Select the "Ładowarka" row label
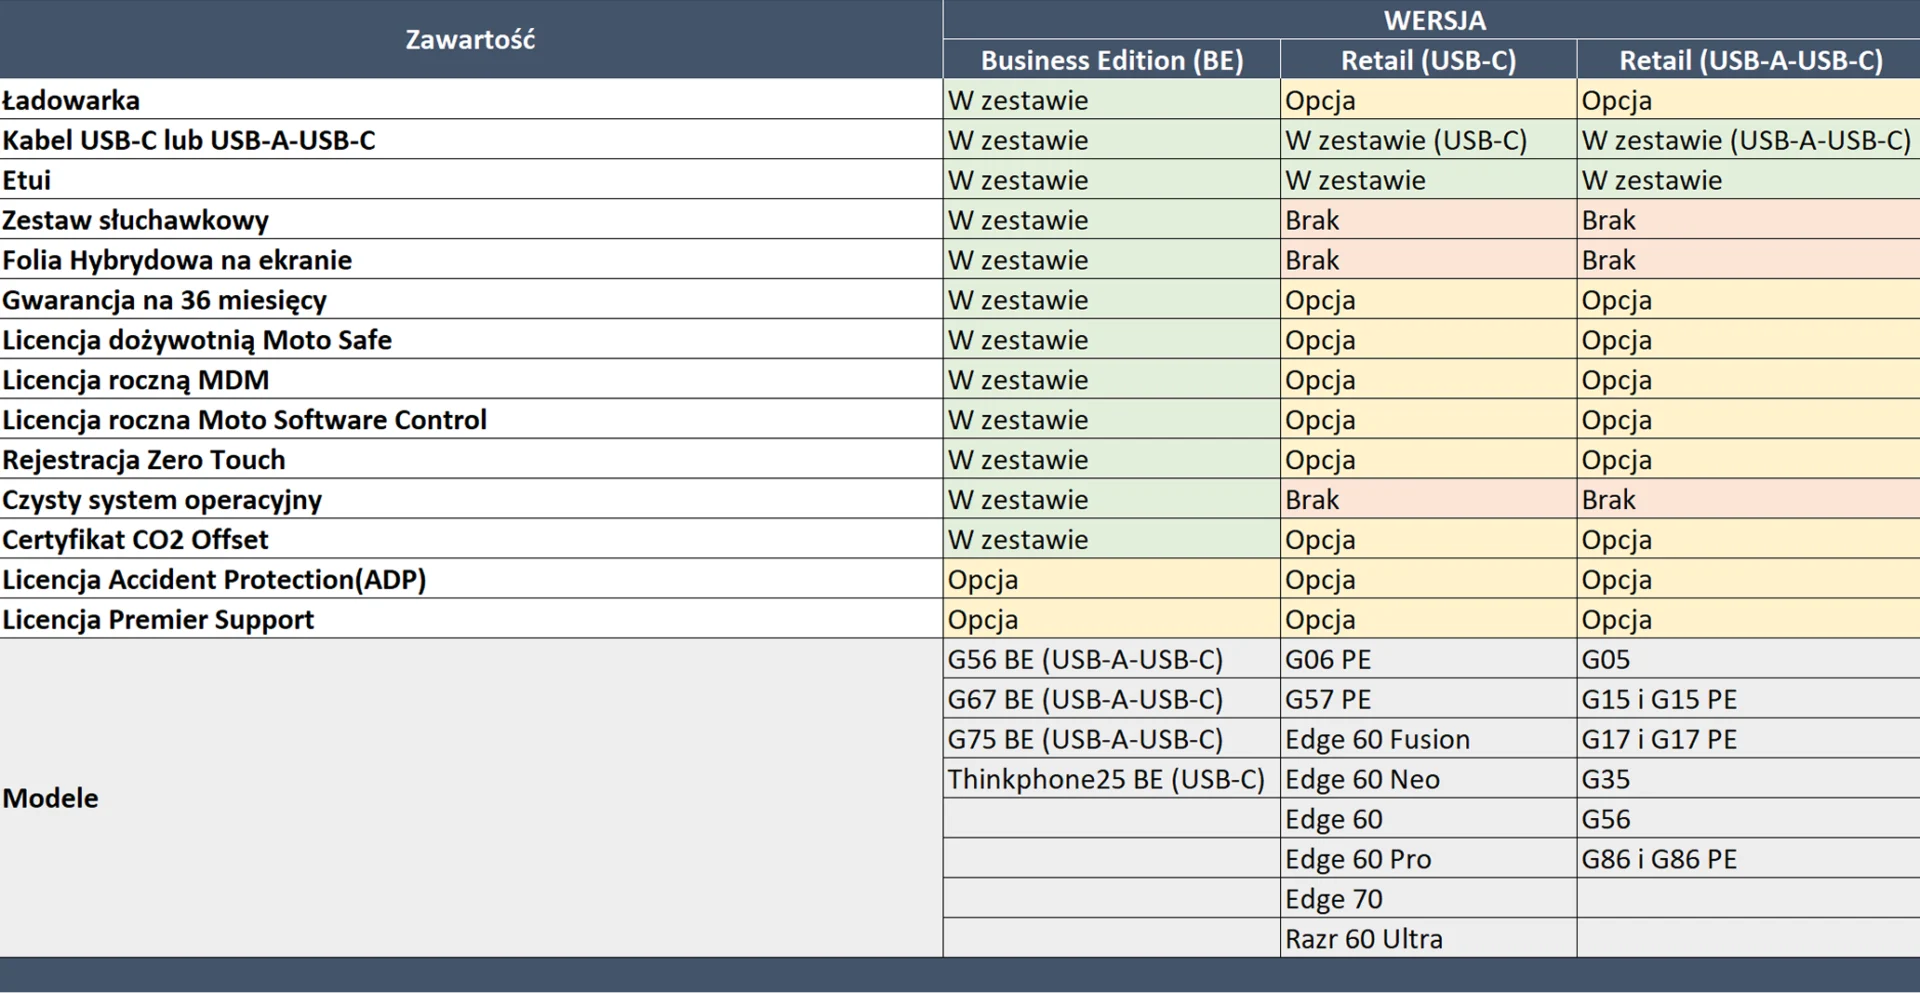The height and width of the screenshot is (993, 1920). point(471,100)
